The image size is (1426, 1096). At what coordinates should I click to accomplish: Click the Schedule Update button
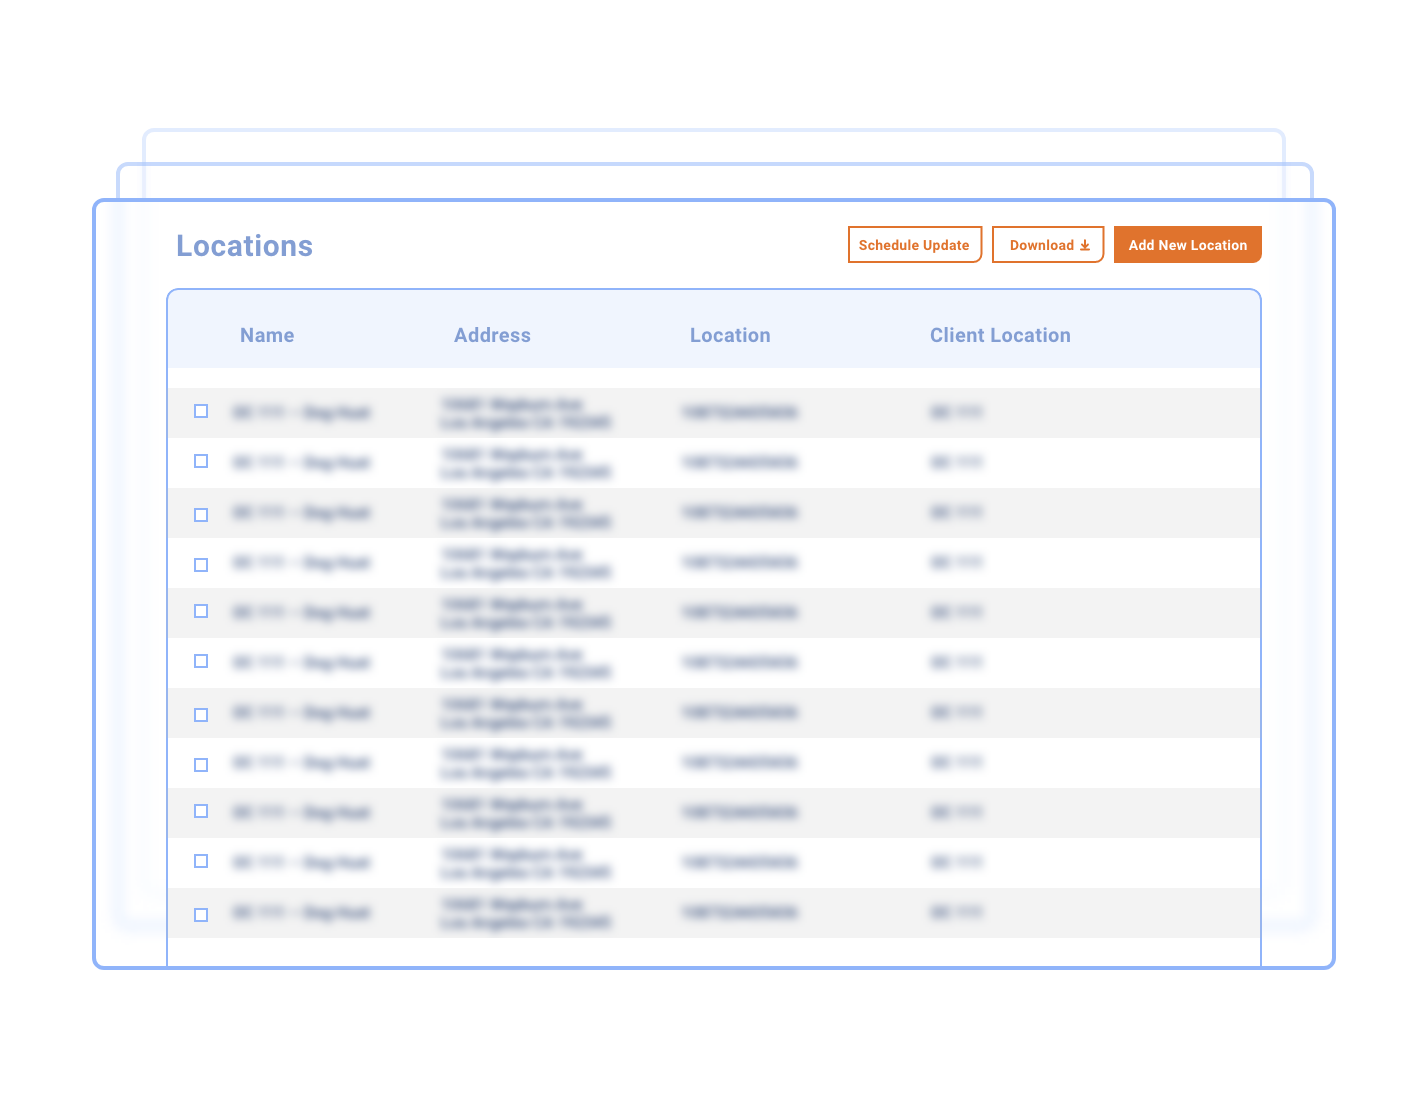[x=914, y=245]
